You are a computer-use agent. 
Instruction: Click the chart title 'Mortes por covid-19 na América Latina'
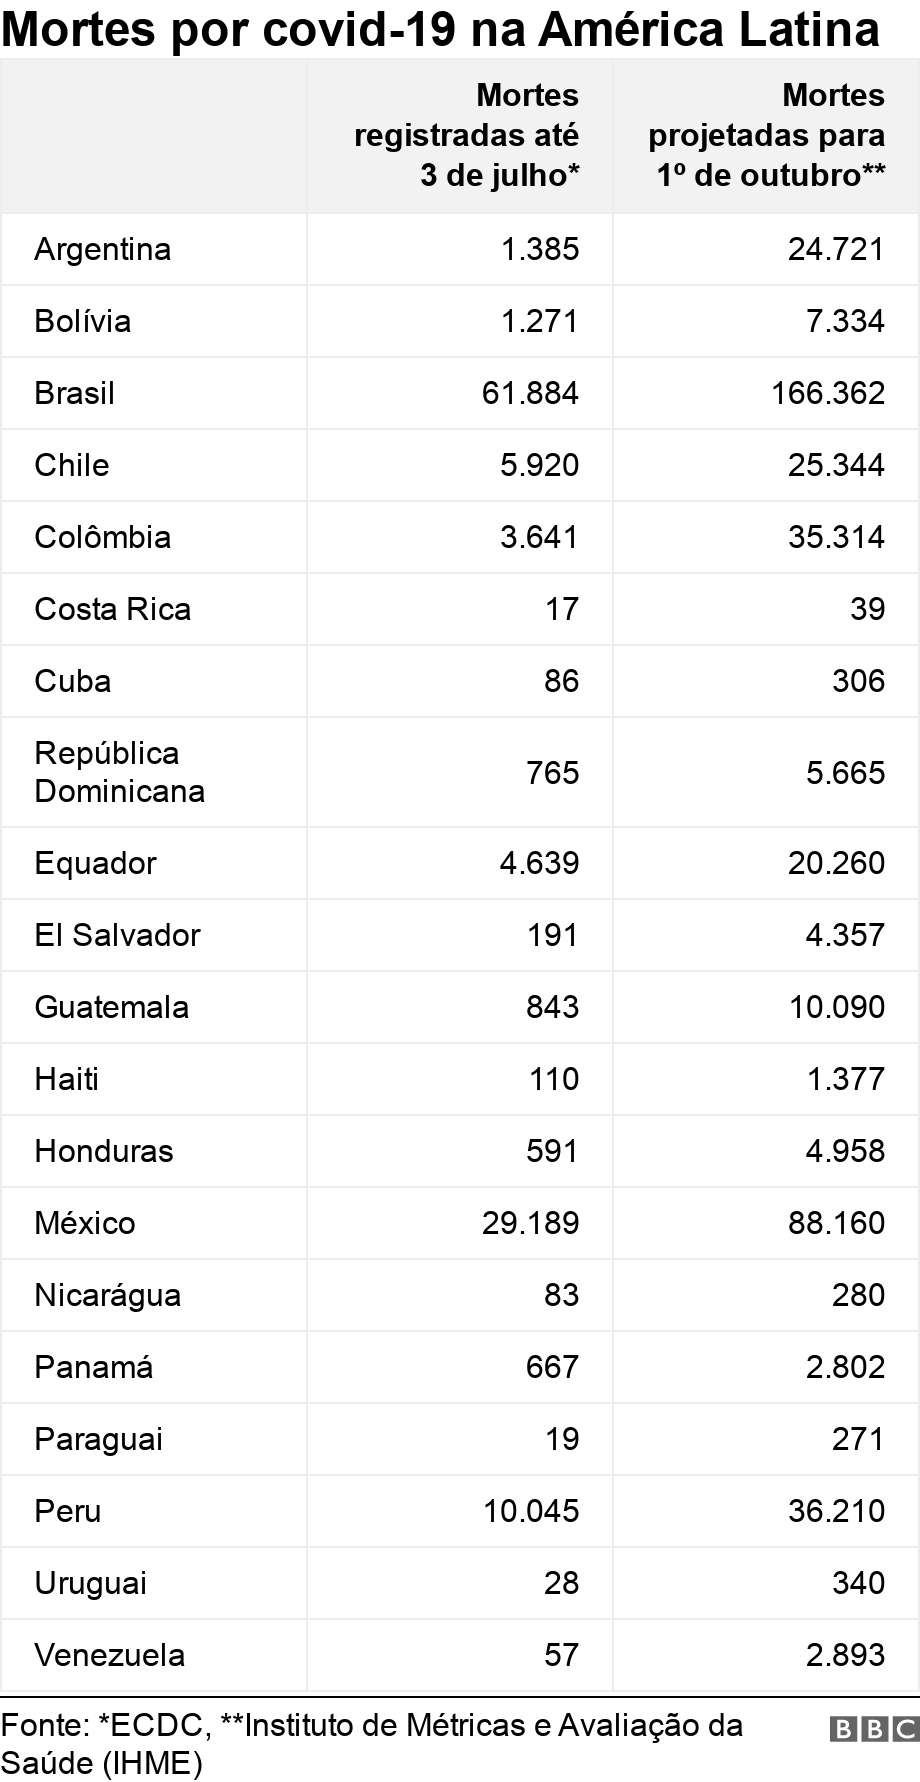440,30
